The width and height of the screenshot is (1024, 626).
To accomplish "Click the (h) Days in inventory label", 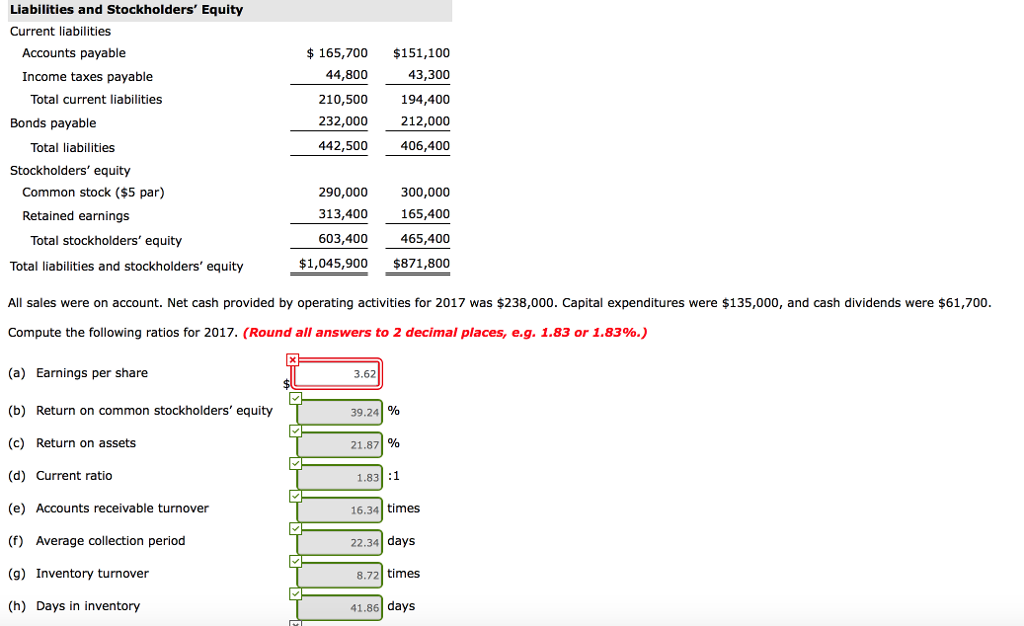I will pyautogui.click(x=74, y=606).
